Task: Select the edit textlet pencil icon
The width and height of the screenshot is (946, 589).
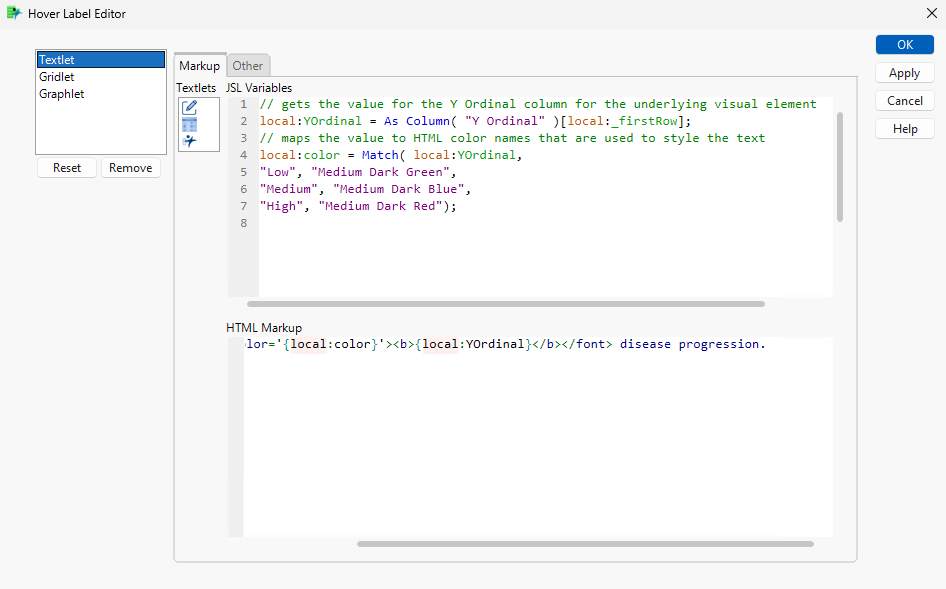Action: pos(189,107)
